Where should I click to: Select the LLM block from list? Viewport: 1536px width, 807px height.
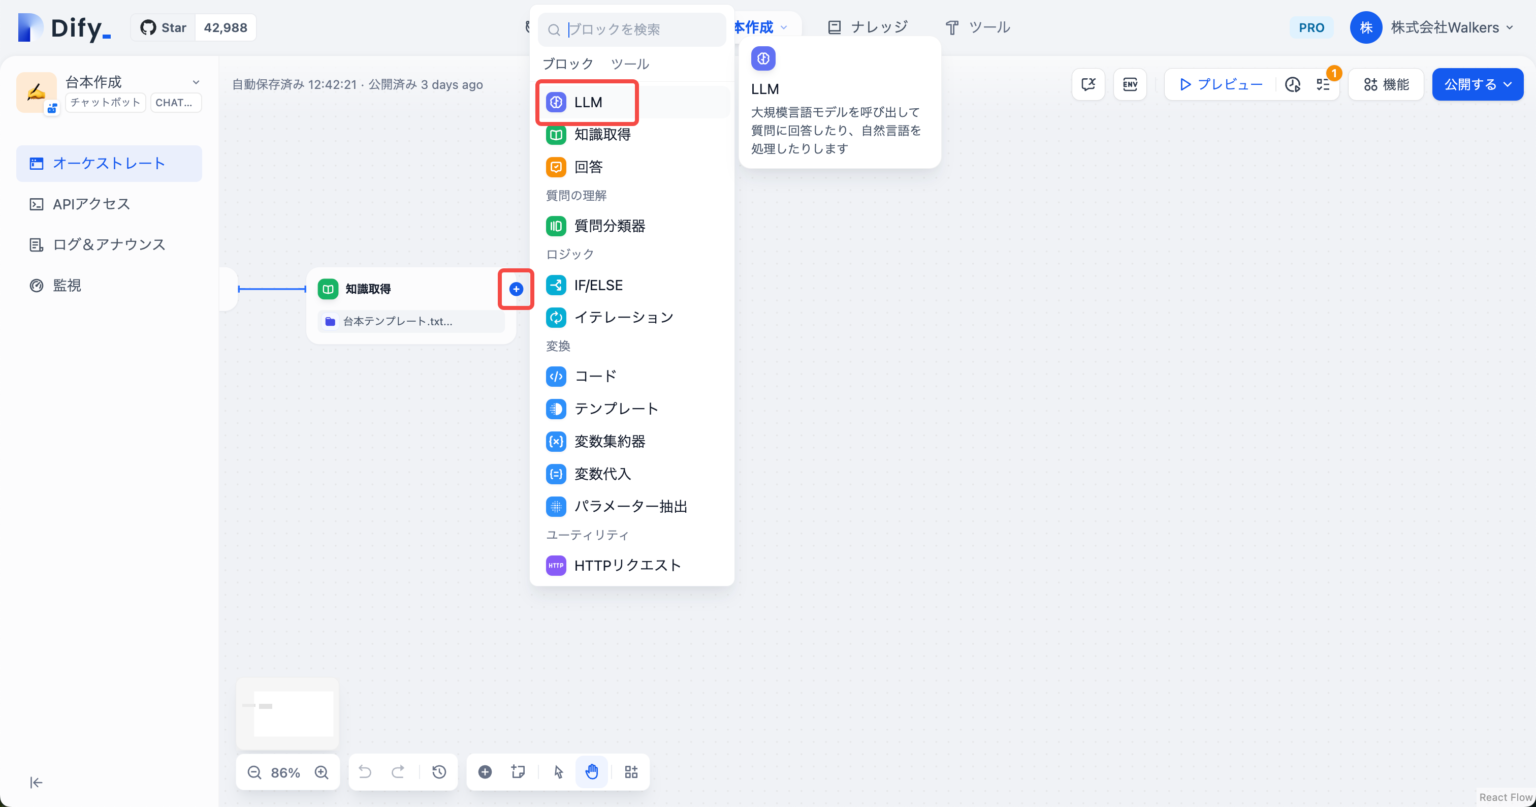pyautogui.click(x=588, y=102)
